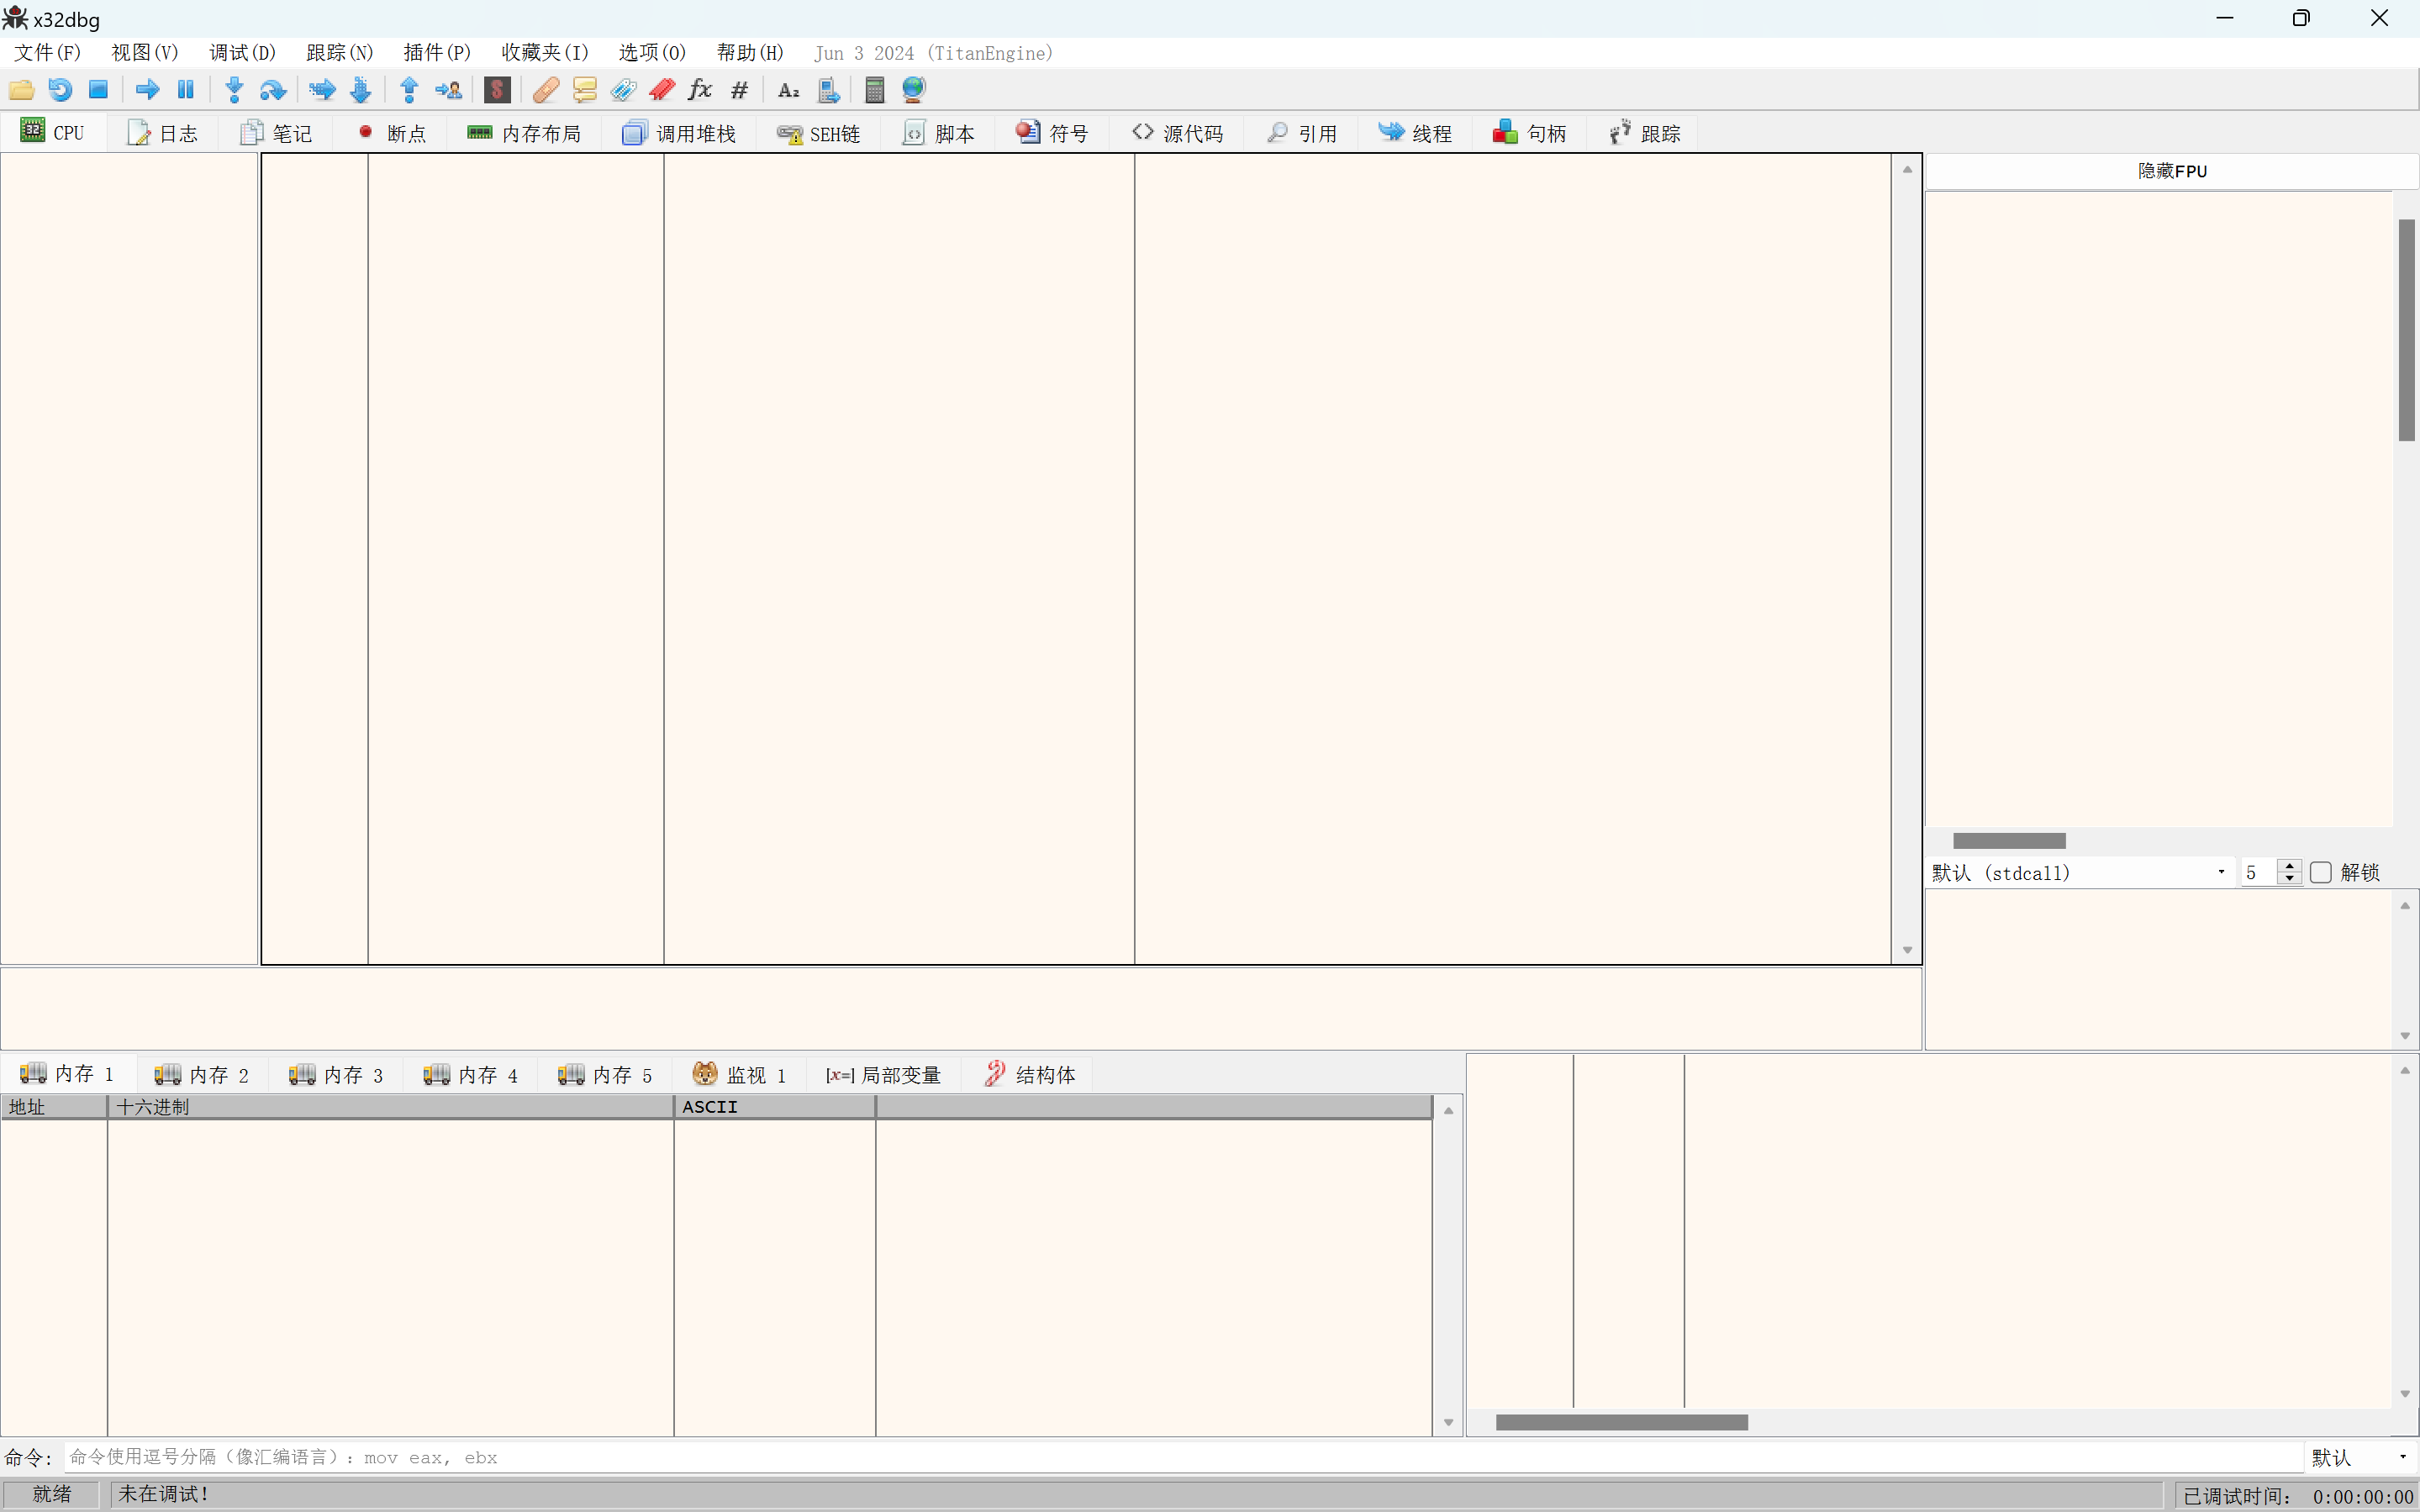
Task: Open the 调试(D) menu
Action: (242, 53)
